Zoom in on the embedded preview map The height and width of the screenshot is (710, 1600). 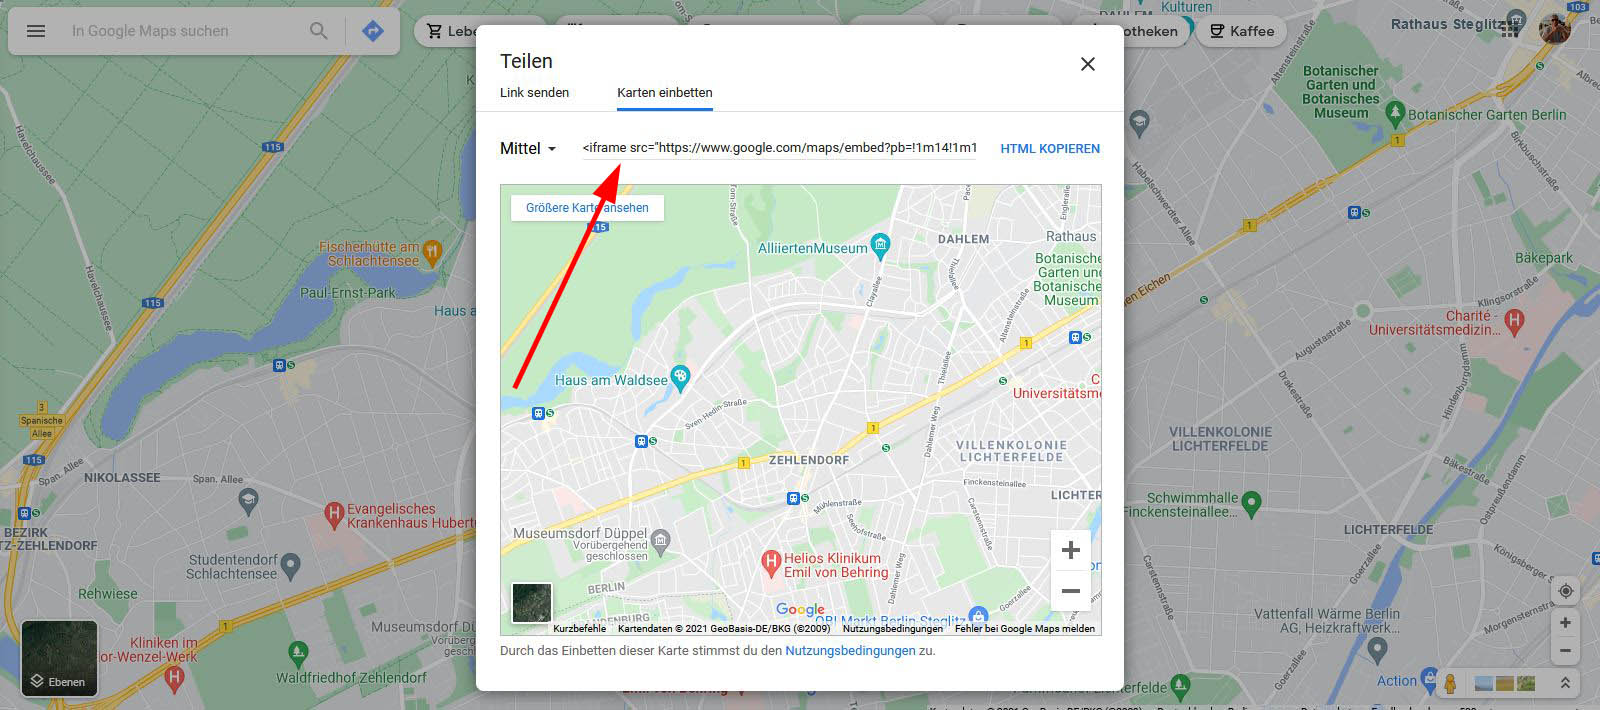tap(1070, 550)
